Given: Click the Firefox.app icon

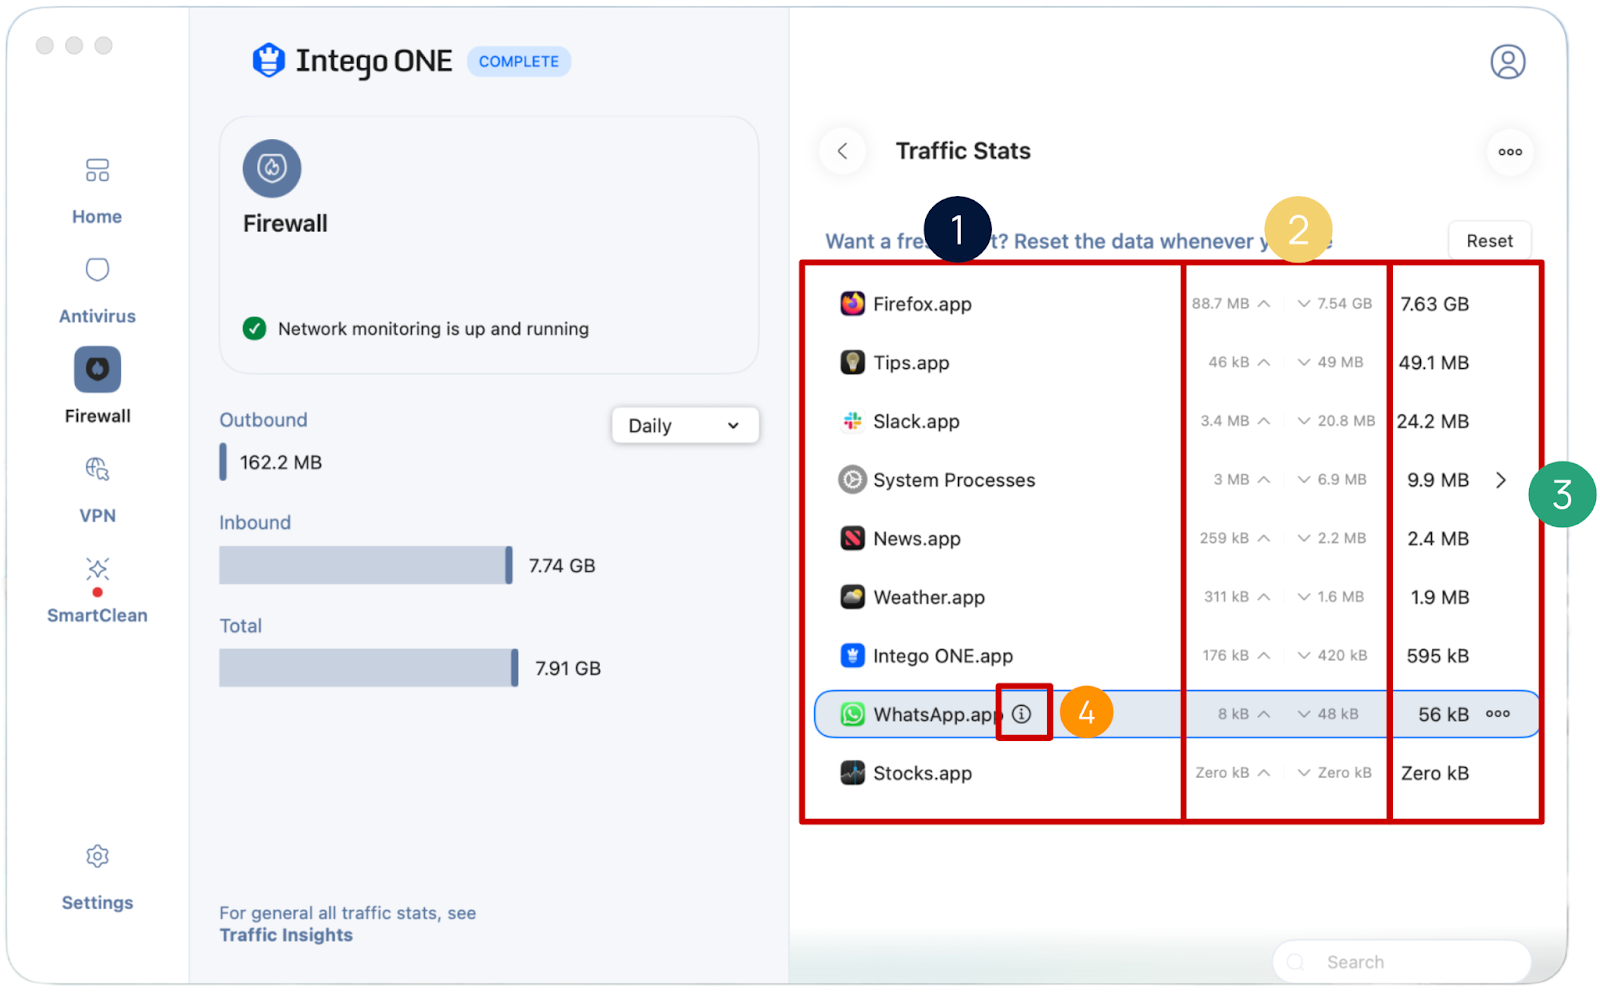Looking at the screenshot, I should [x=852, y=303].
